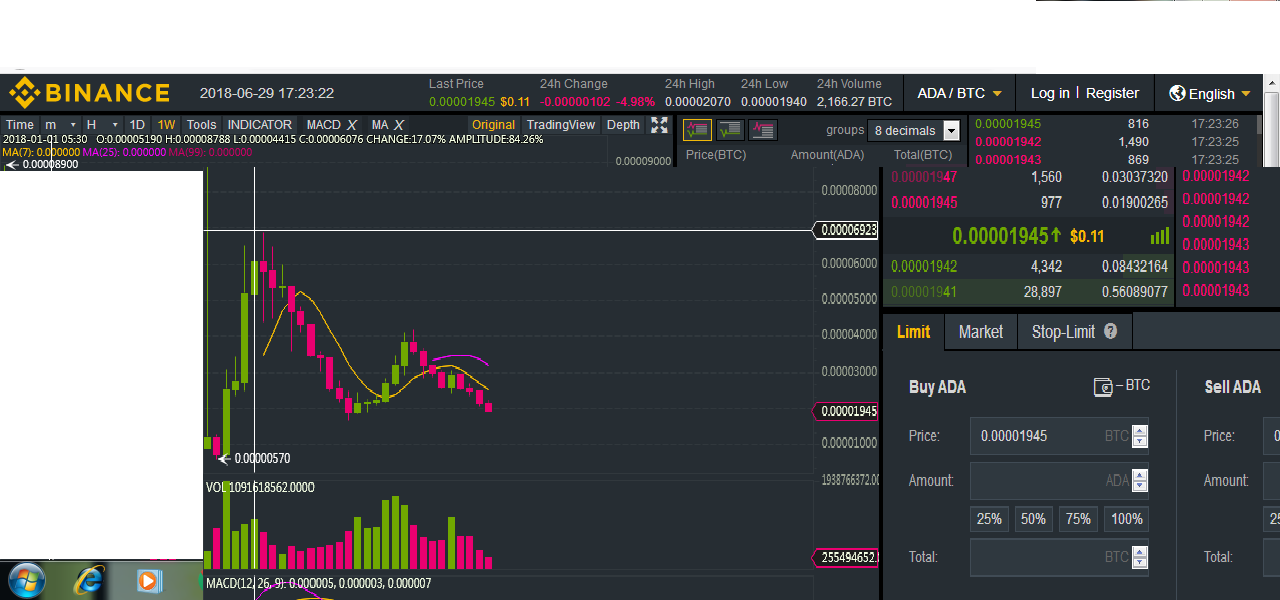Set buy amount to 100%
1280x600 pixels.
click(x=1127, y=519)
